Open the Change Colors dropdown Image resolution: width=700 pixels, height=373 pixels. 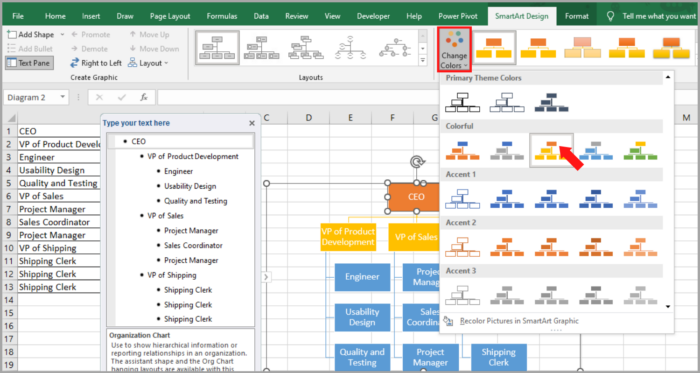click(454, 50)
